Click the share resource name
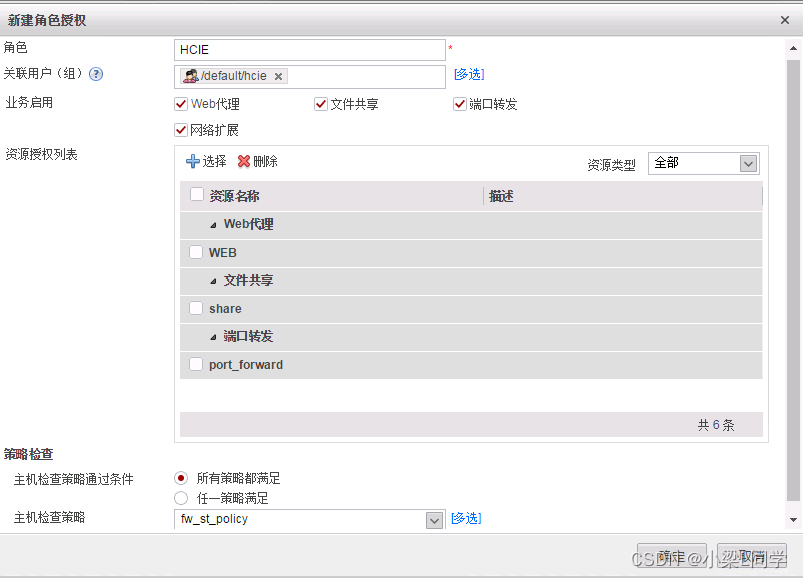The height and width of the screenshot is (578, 803). 225,309
